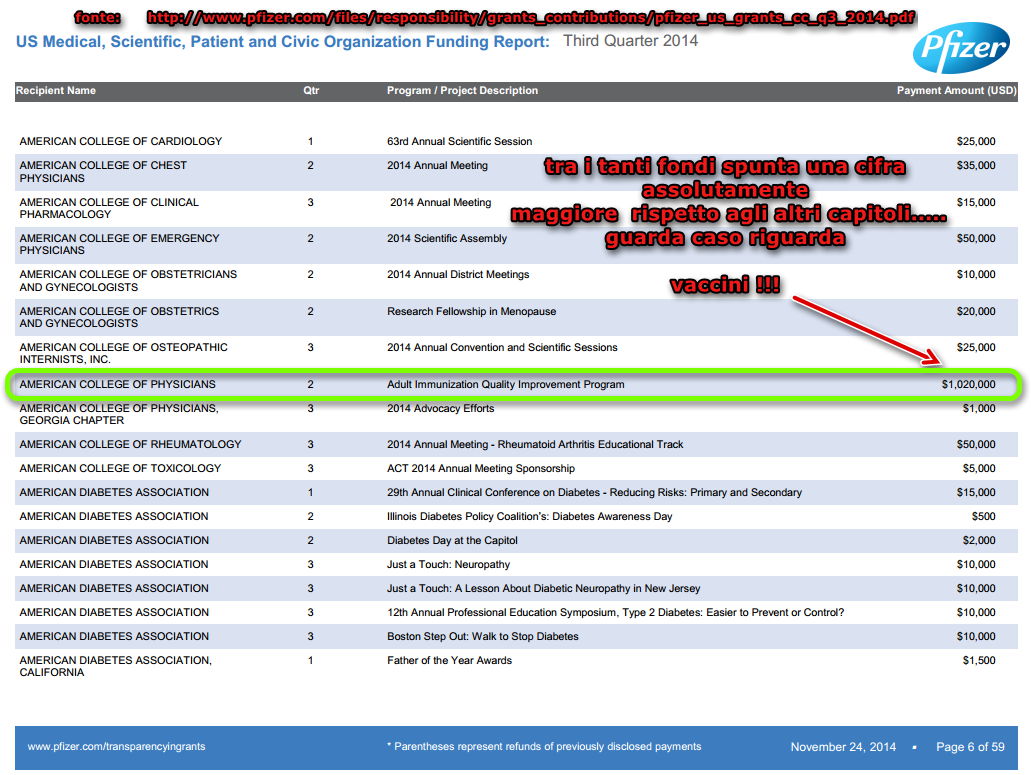Image resolution: width=1031 pixels, height=775 pixels.
Task: Click 'Father of the Year Awards' description
Action: [x=449, y=661]
